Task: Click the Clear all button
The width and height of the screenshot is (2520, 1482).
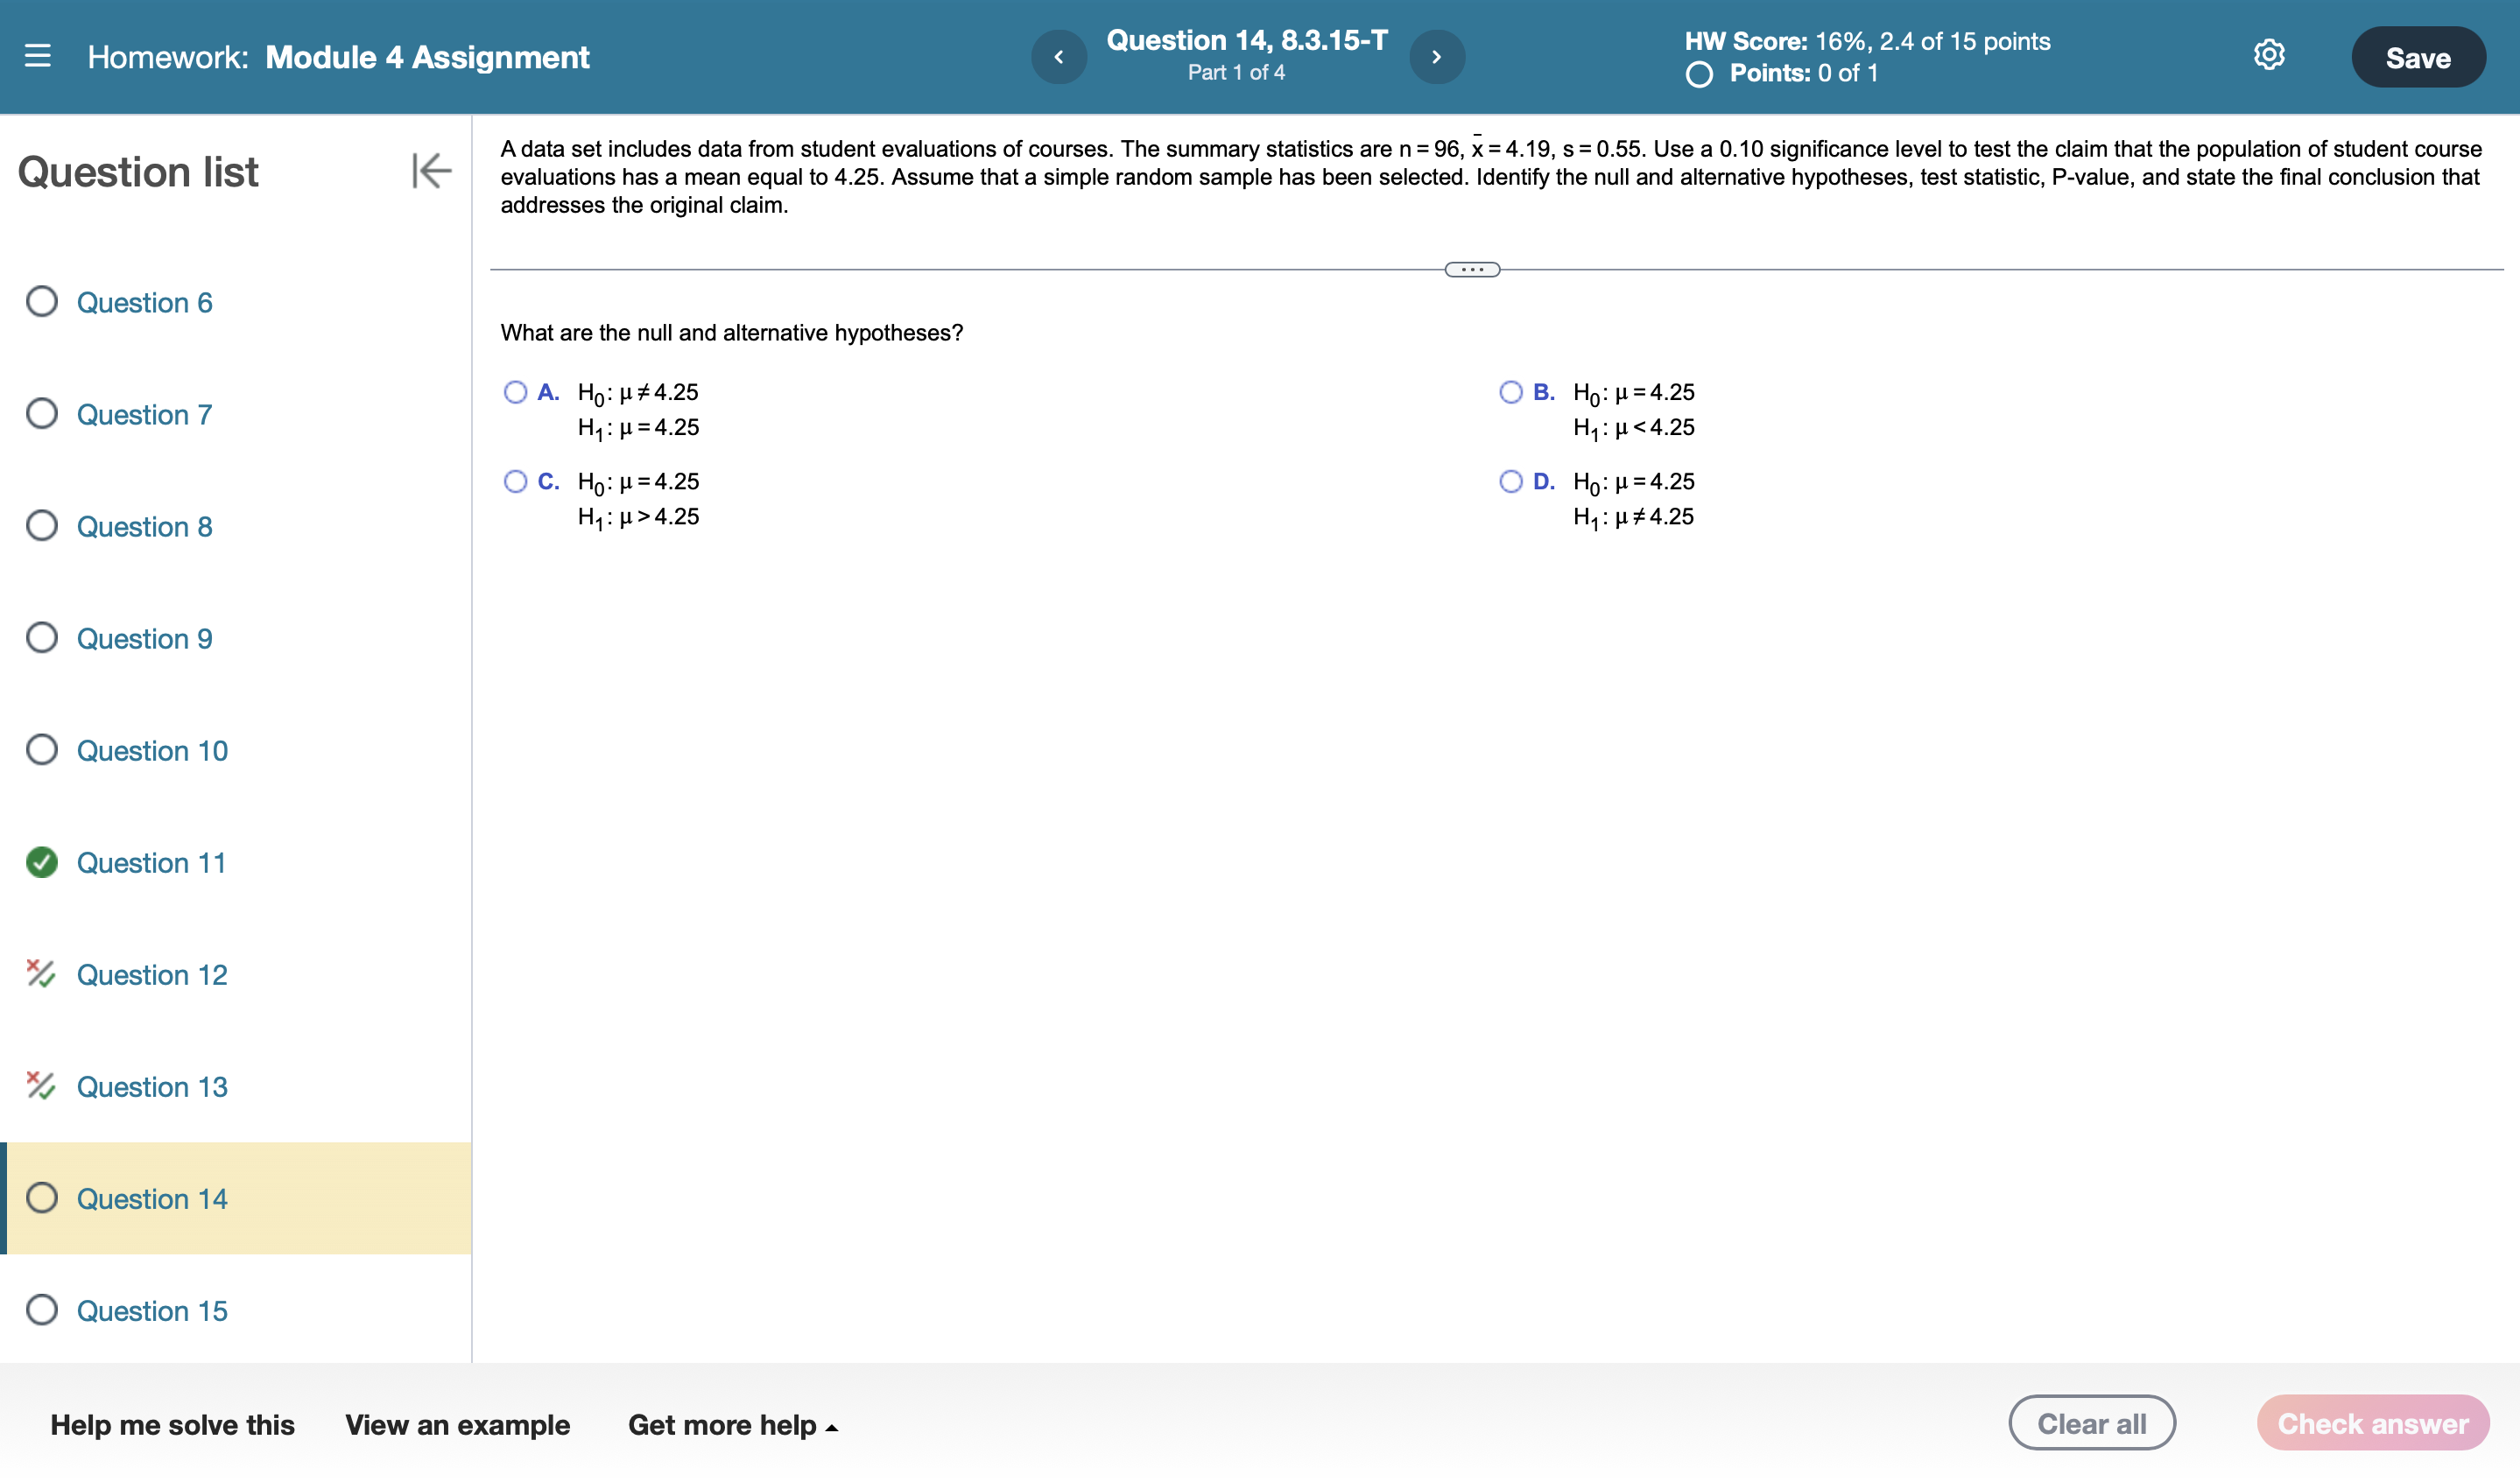Action: coord(2091,1422)
